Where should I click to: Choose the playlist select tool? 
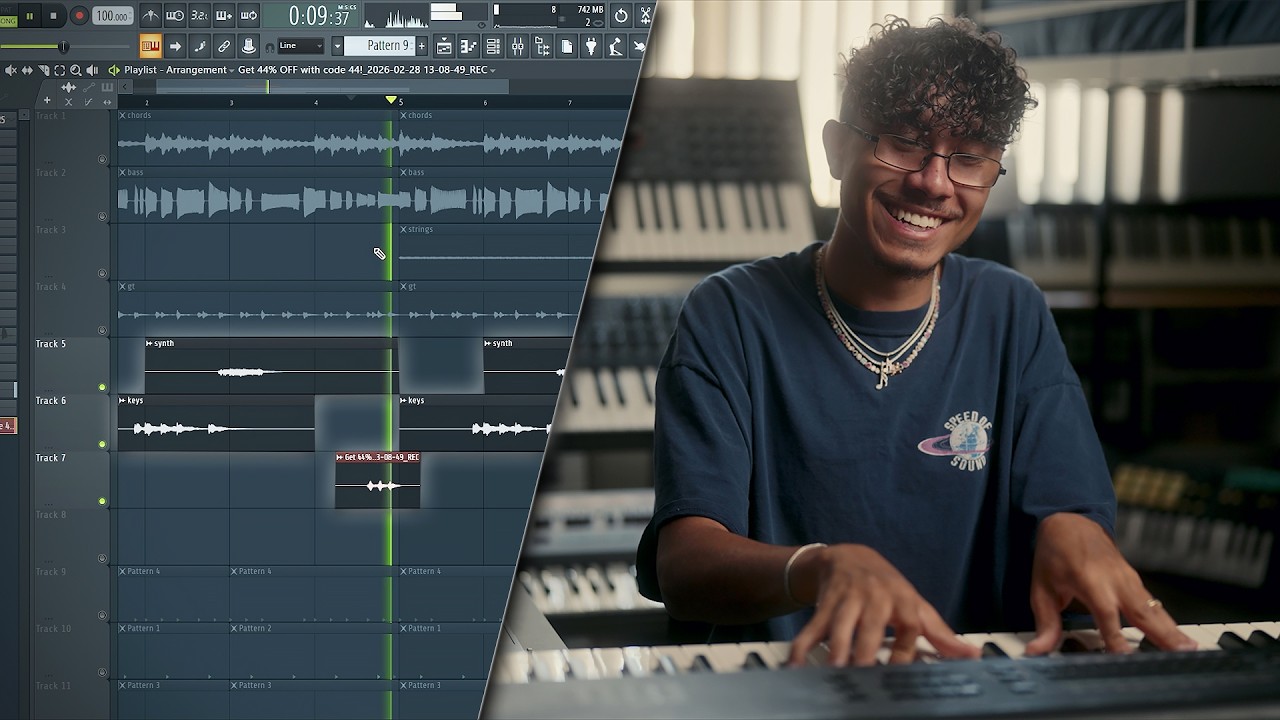(x=59, y=70)
